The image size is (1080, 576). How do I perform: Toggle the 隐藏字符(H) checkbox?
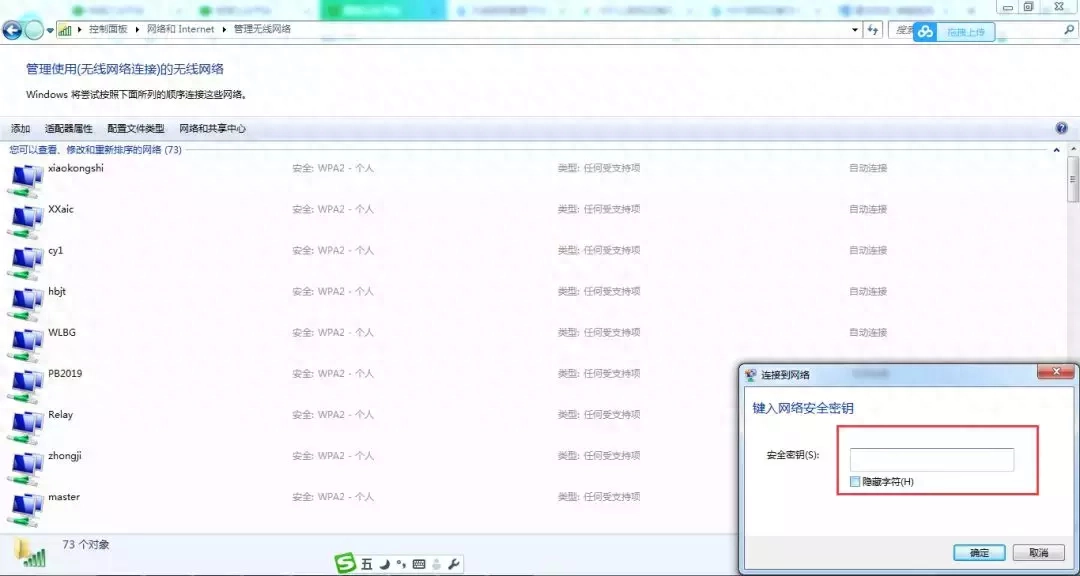coord(855,482)
